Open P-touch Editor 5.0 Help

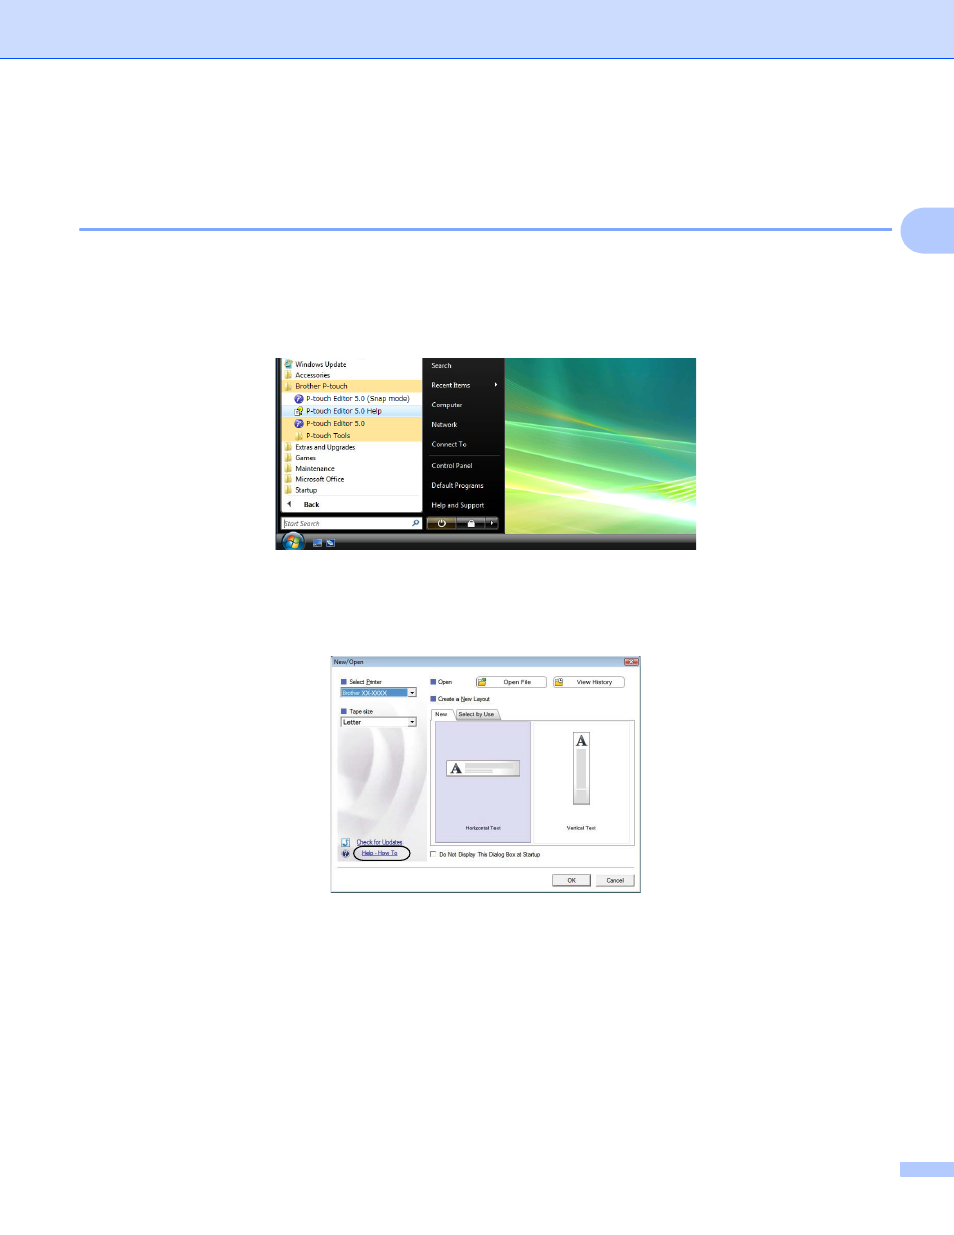[344, 411]
